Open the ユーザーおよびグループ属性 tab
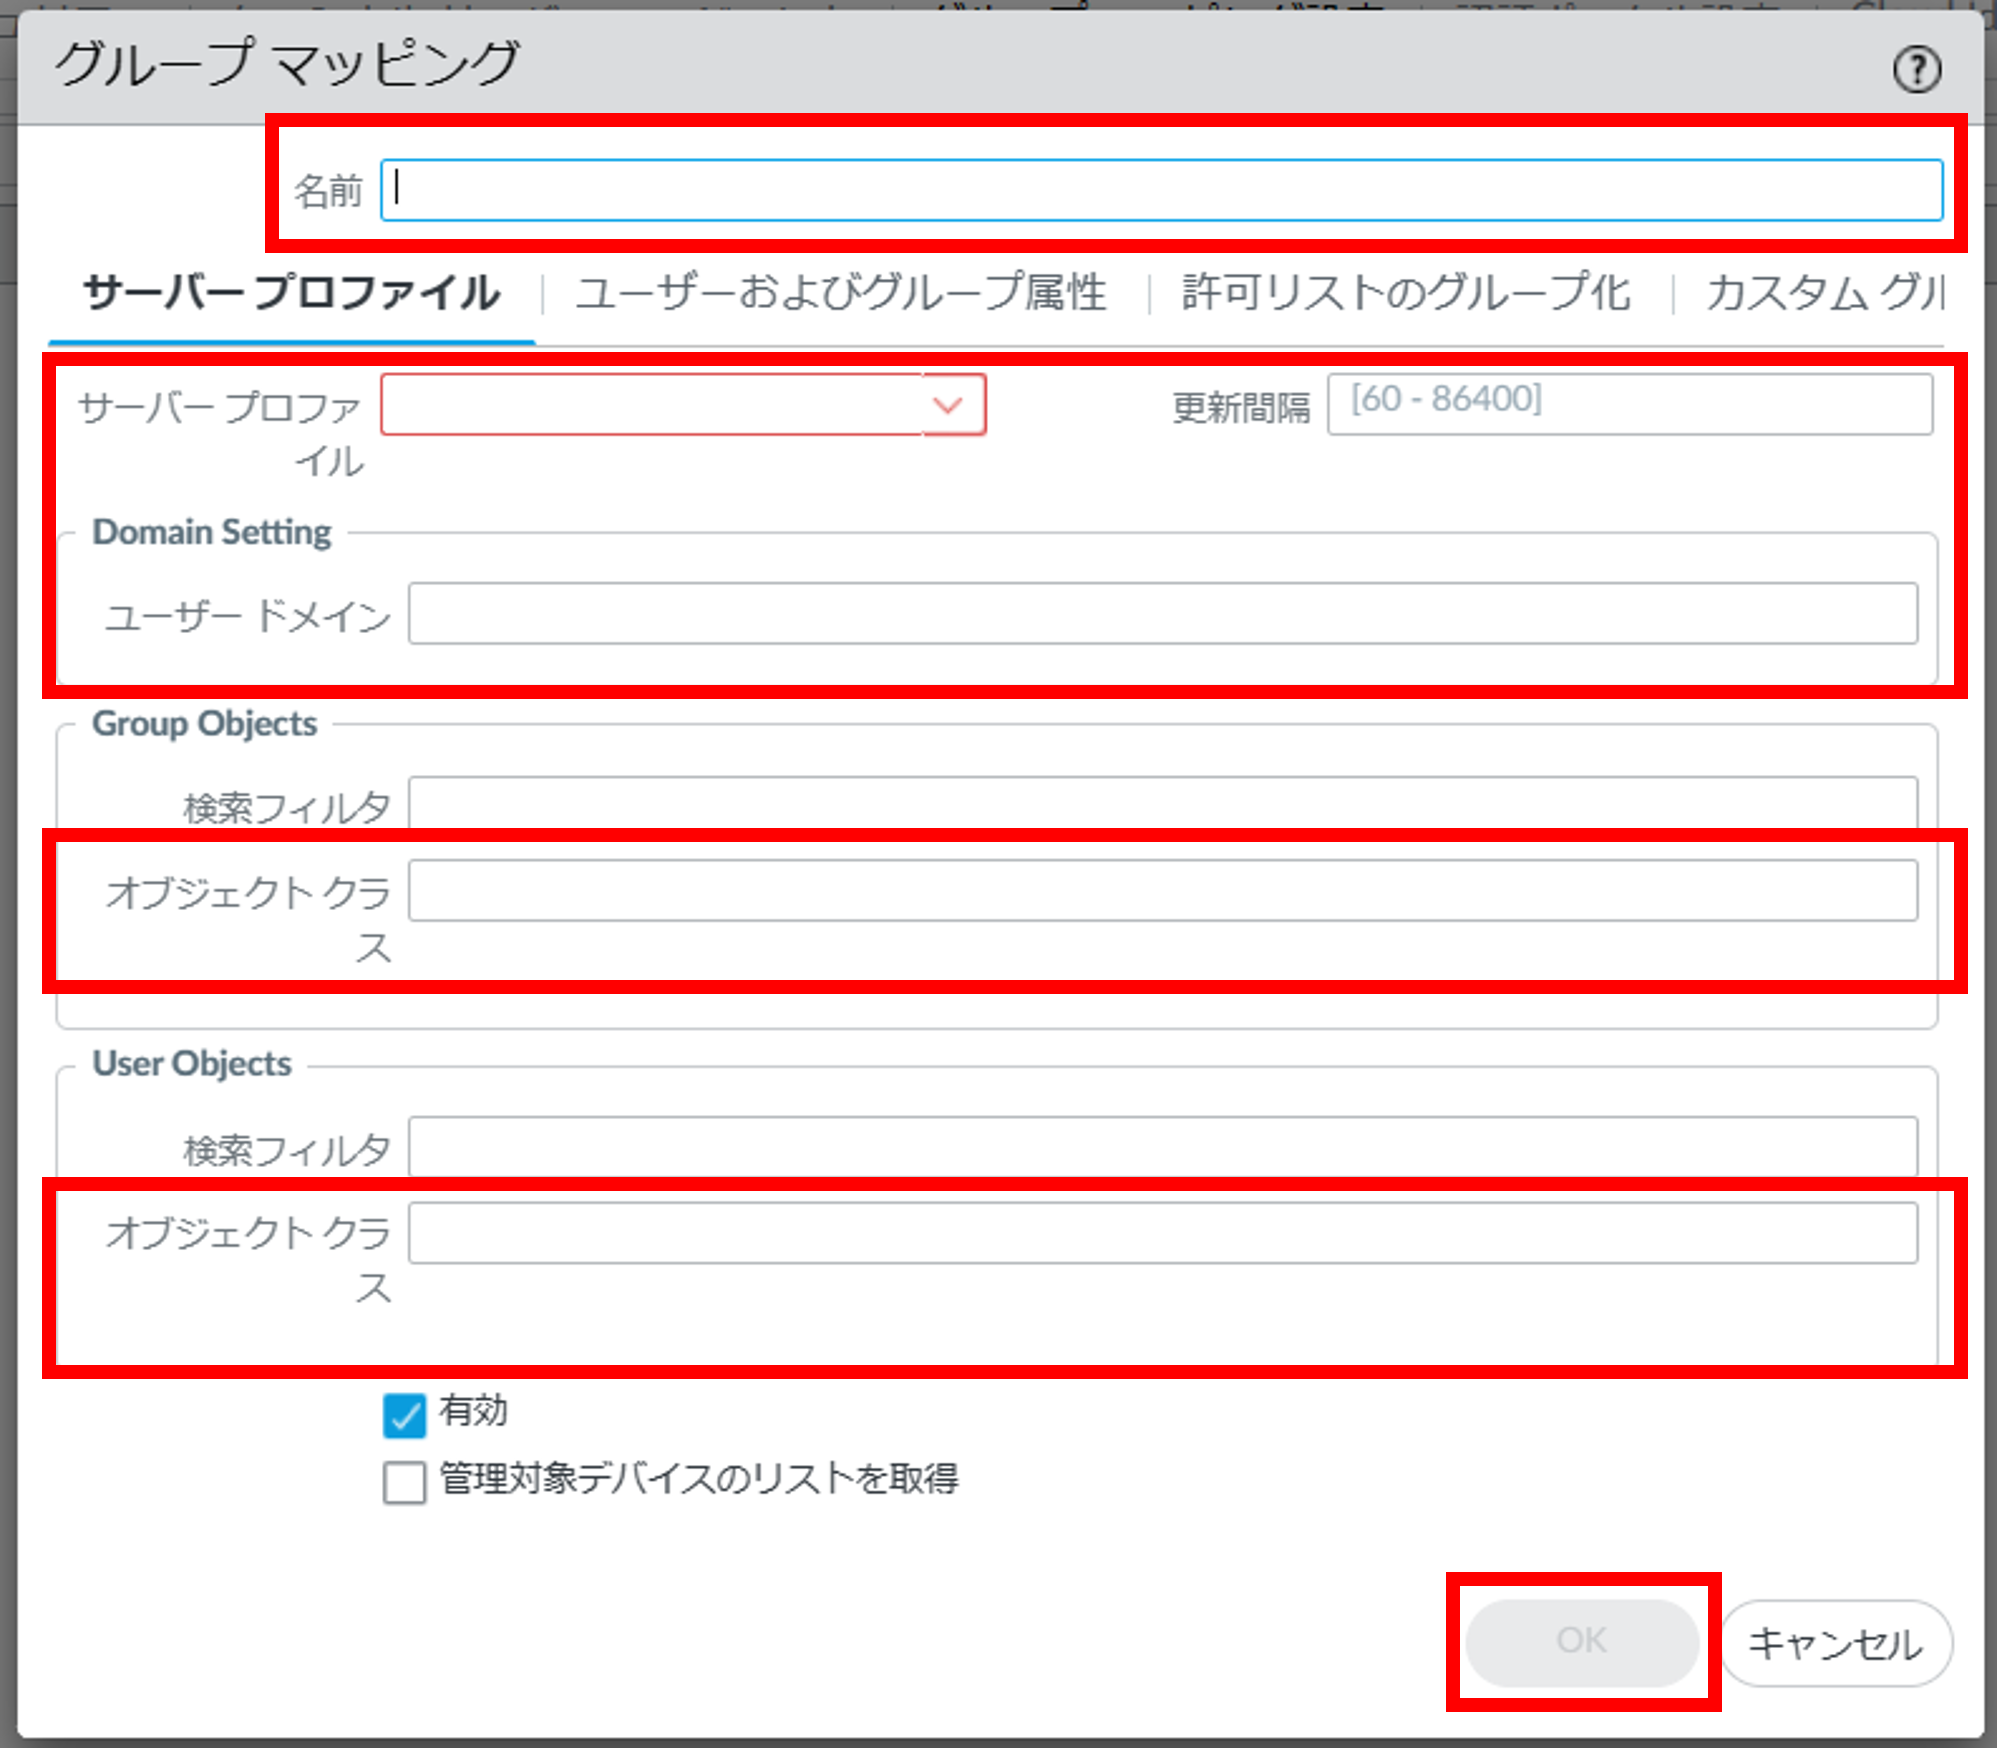1997x1748 pixels. coord(840,293)
